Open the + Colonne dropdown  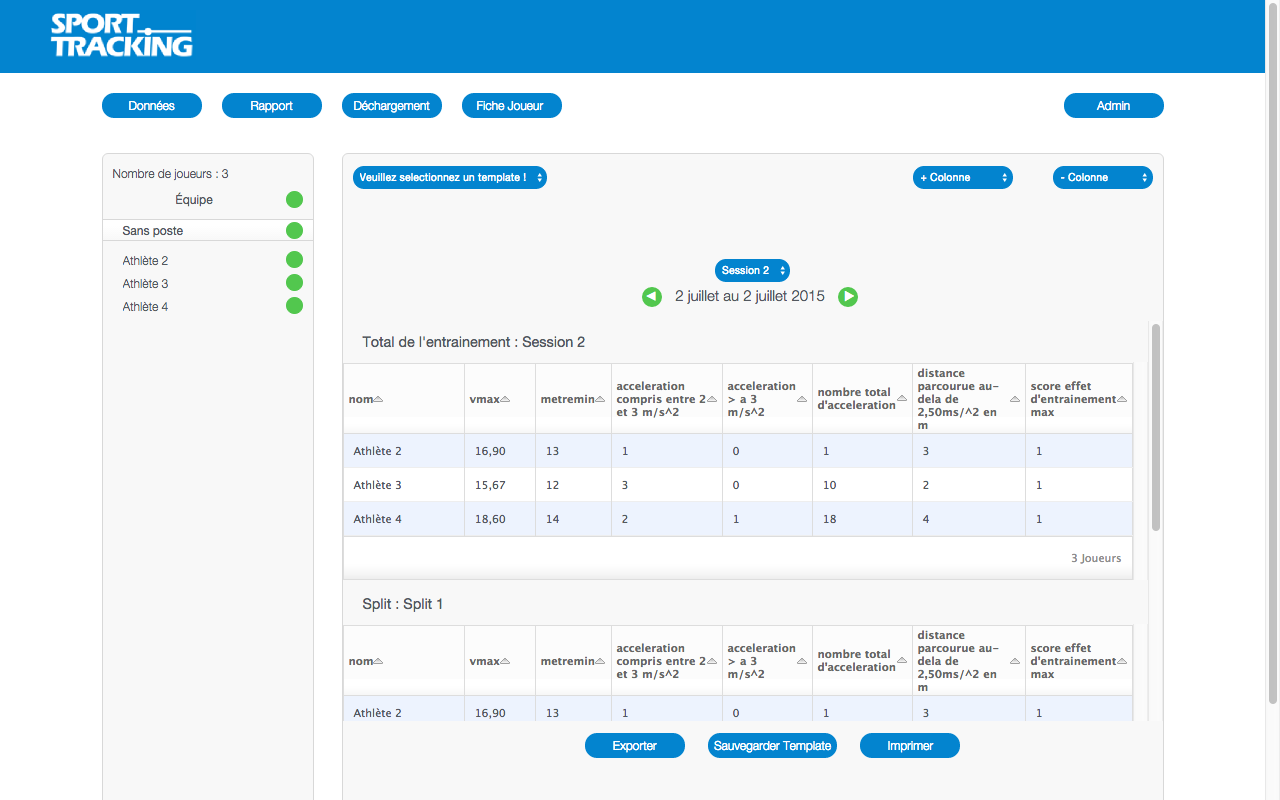pos(962,177)
